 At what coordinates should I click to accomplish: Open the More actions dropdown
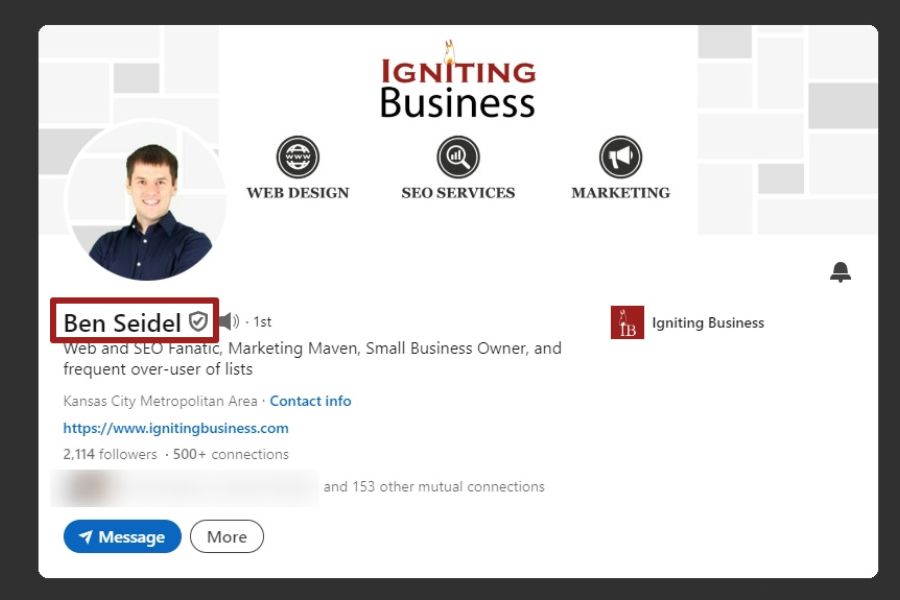pos(227,537)
